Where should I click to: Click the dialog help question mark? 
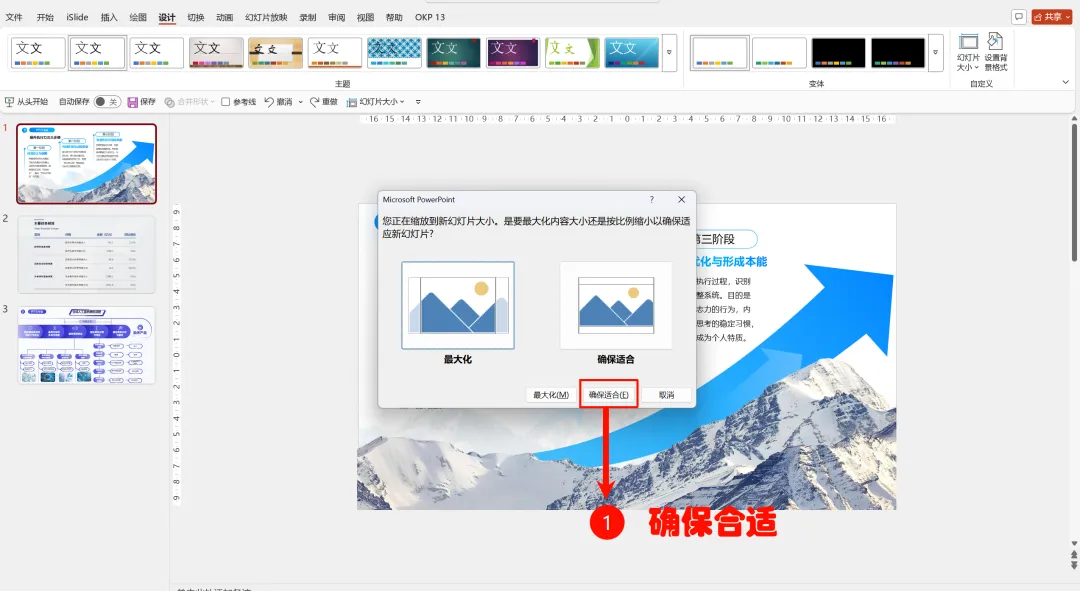pyautogui.click(x=652, y=200)
